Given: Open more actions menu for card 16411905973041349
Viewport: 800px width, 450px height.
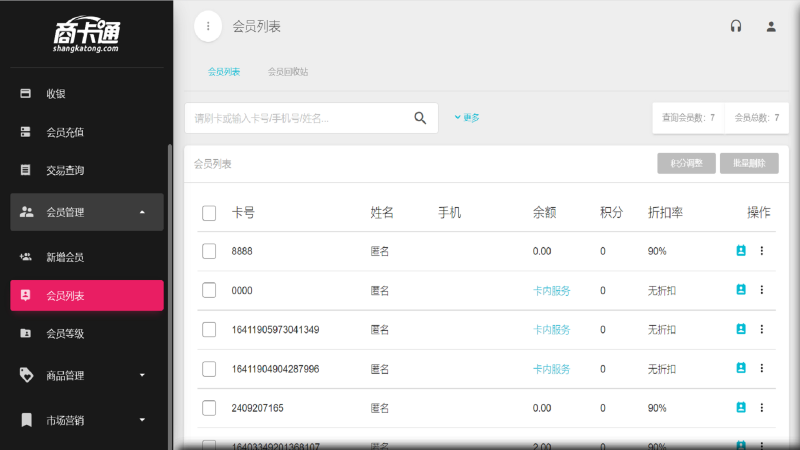Looking at the screenshot, I should pyautogui.click(x=762, y=329).
